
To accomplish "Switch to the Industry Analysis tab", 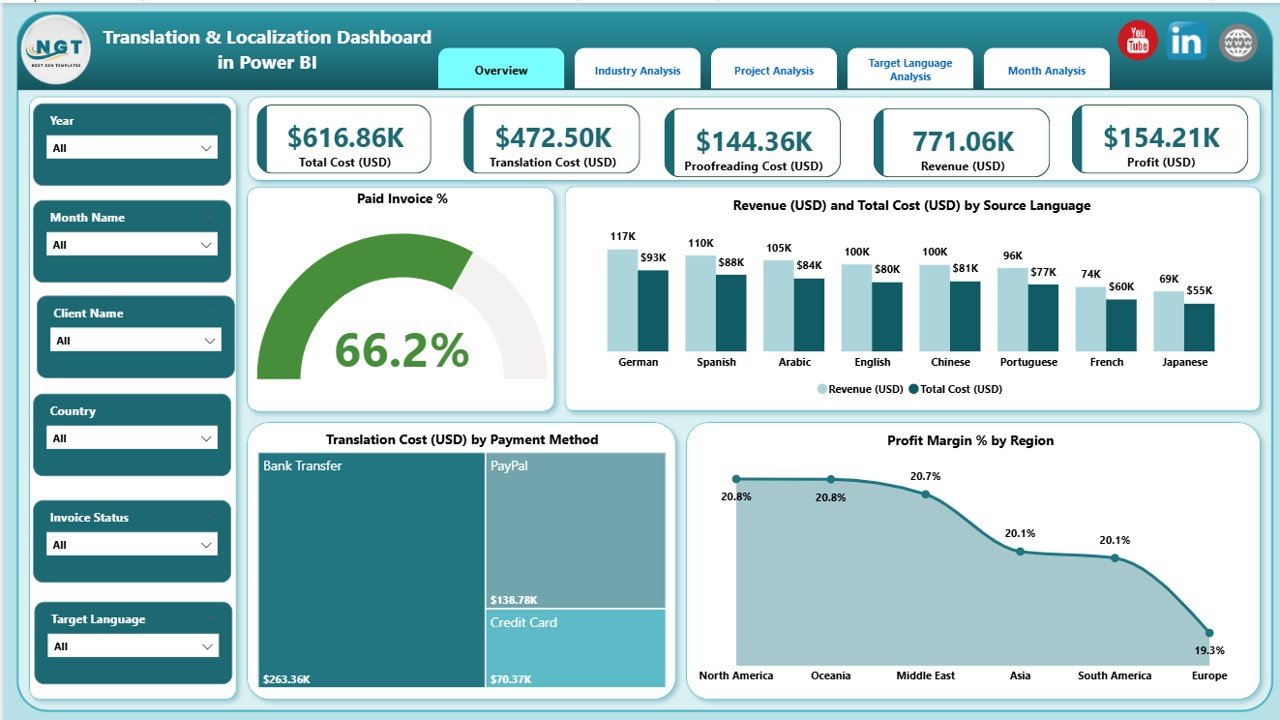I will (x=637, y=68).
